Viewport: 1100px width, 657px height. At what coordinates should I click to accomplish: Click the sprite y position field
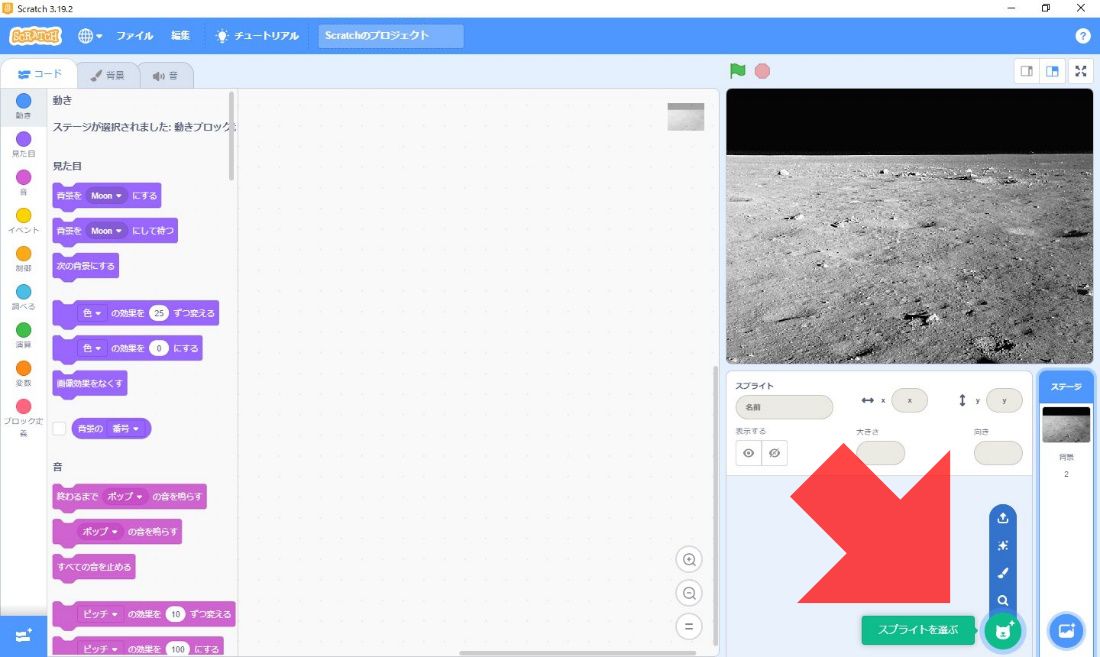click(x=1004, y=400)
